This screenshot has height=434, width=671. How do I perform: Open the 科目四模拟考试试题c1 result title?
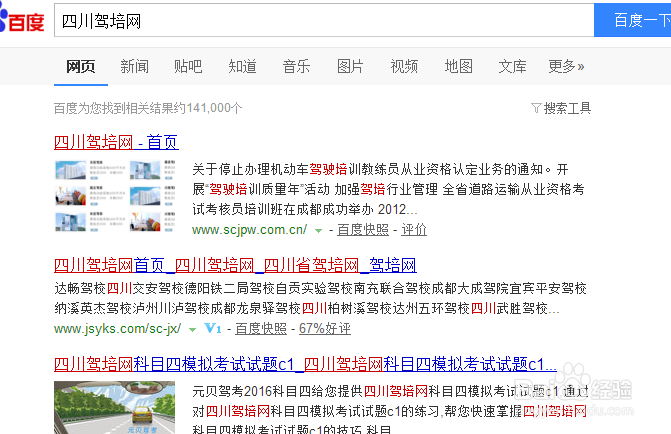pyautogui.click(x=305, y=364)
